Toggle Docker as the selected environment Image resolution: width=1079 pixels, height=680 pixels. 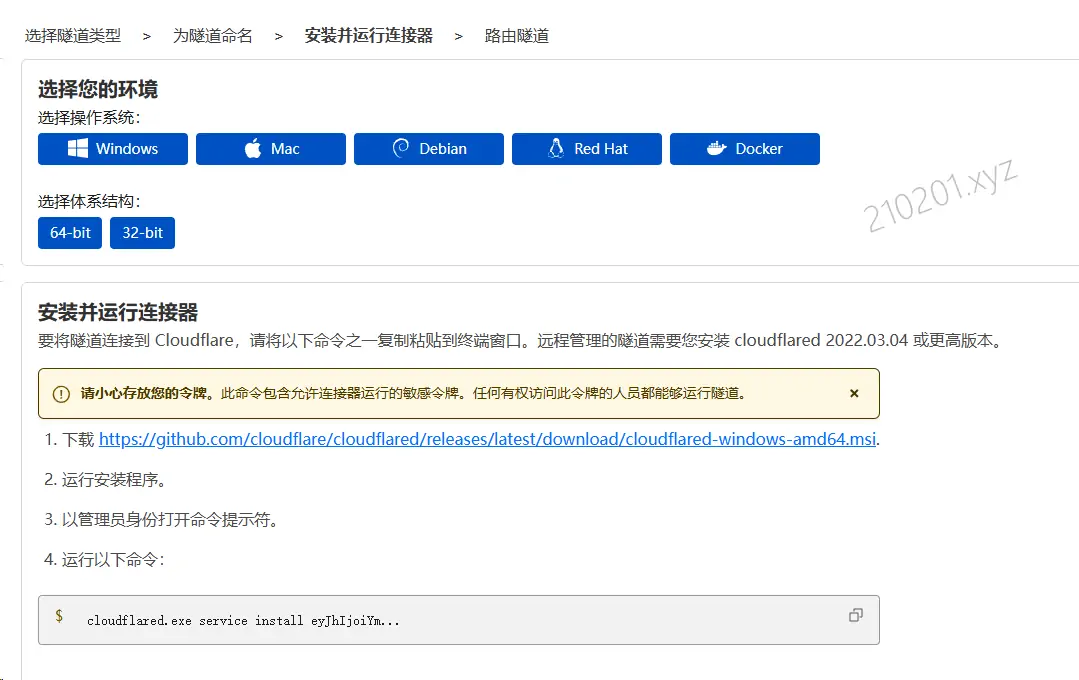pyautogui.click(x=744, y=149)
